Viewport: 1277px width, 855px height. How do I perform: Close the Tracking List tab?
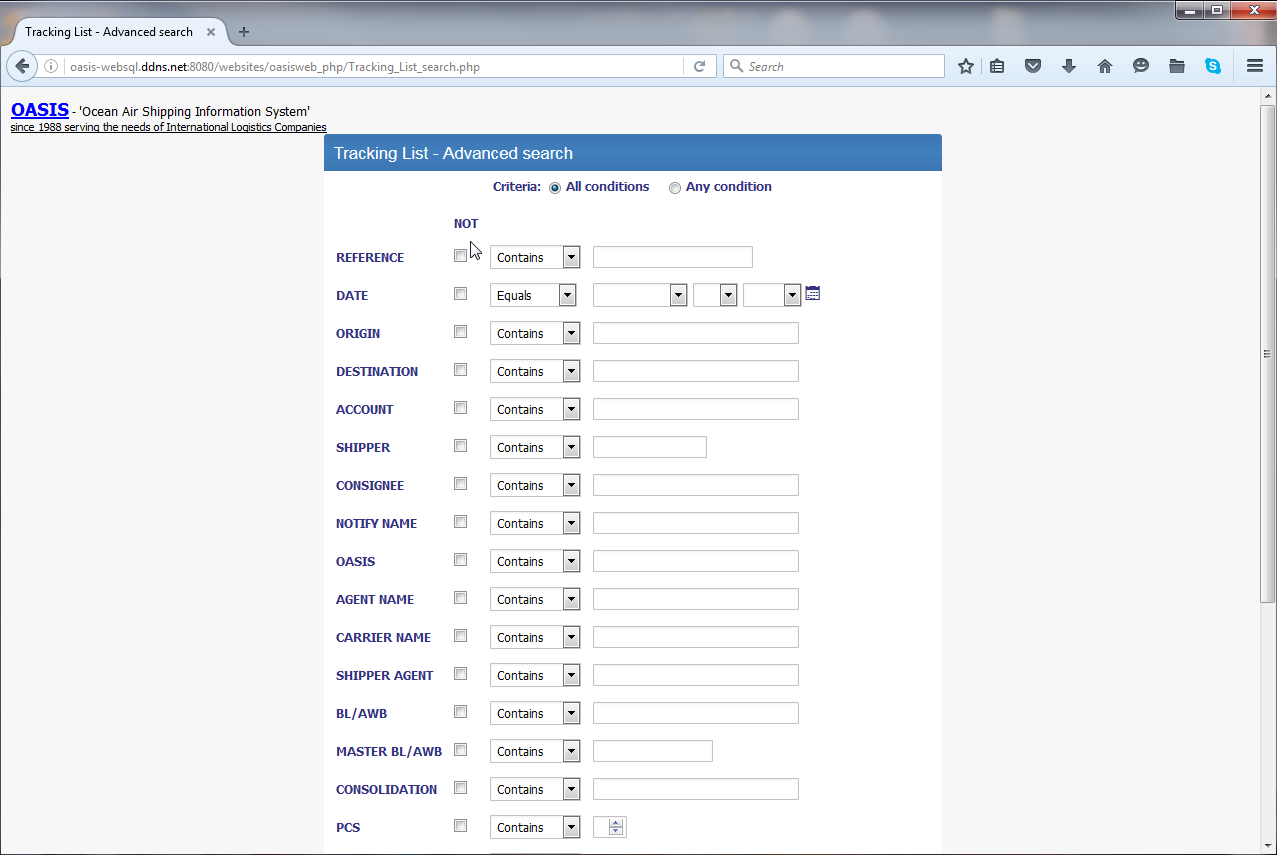(211, 32)
